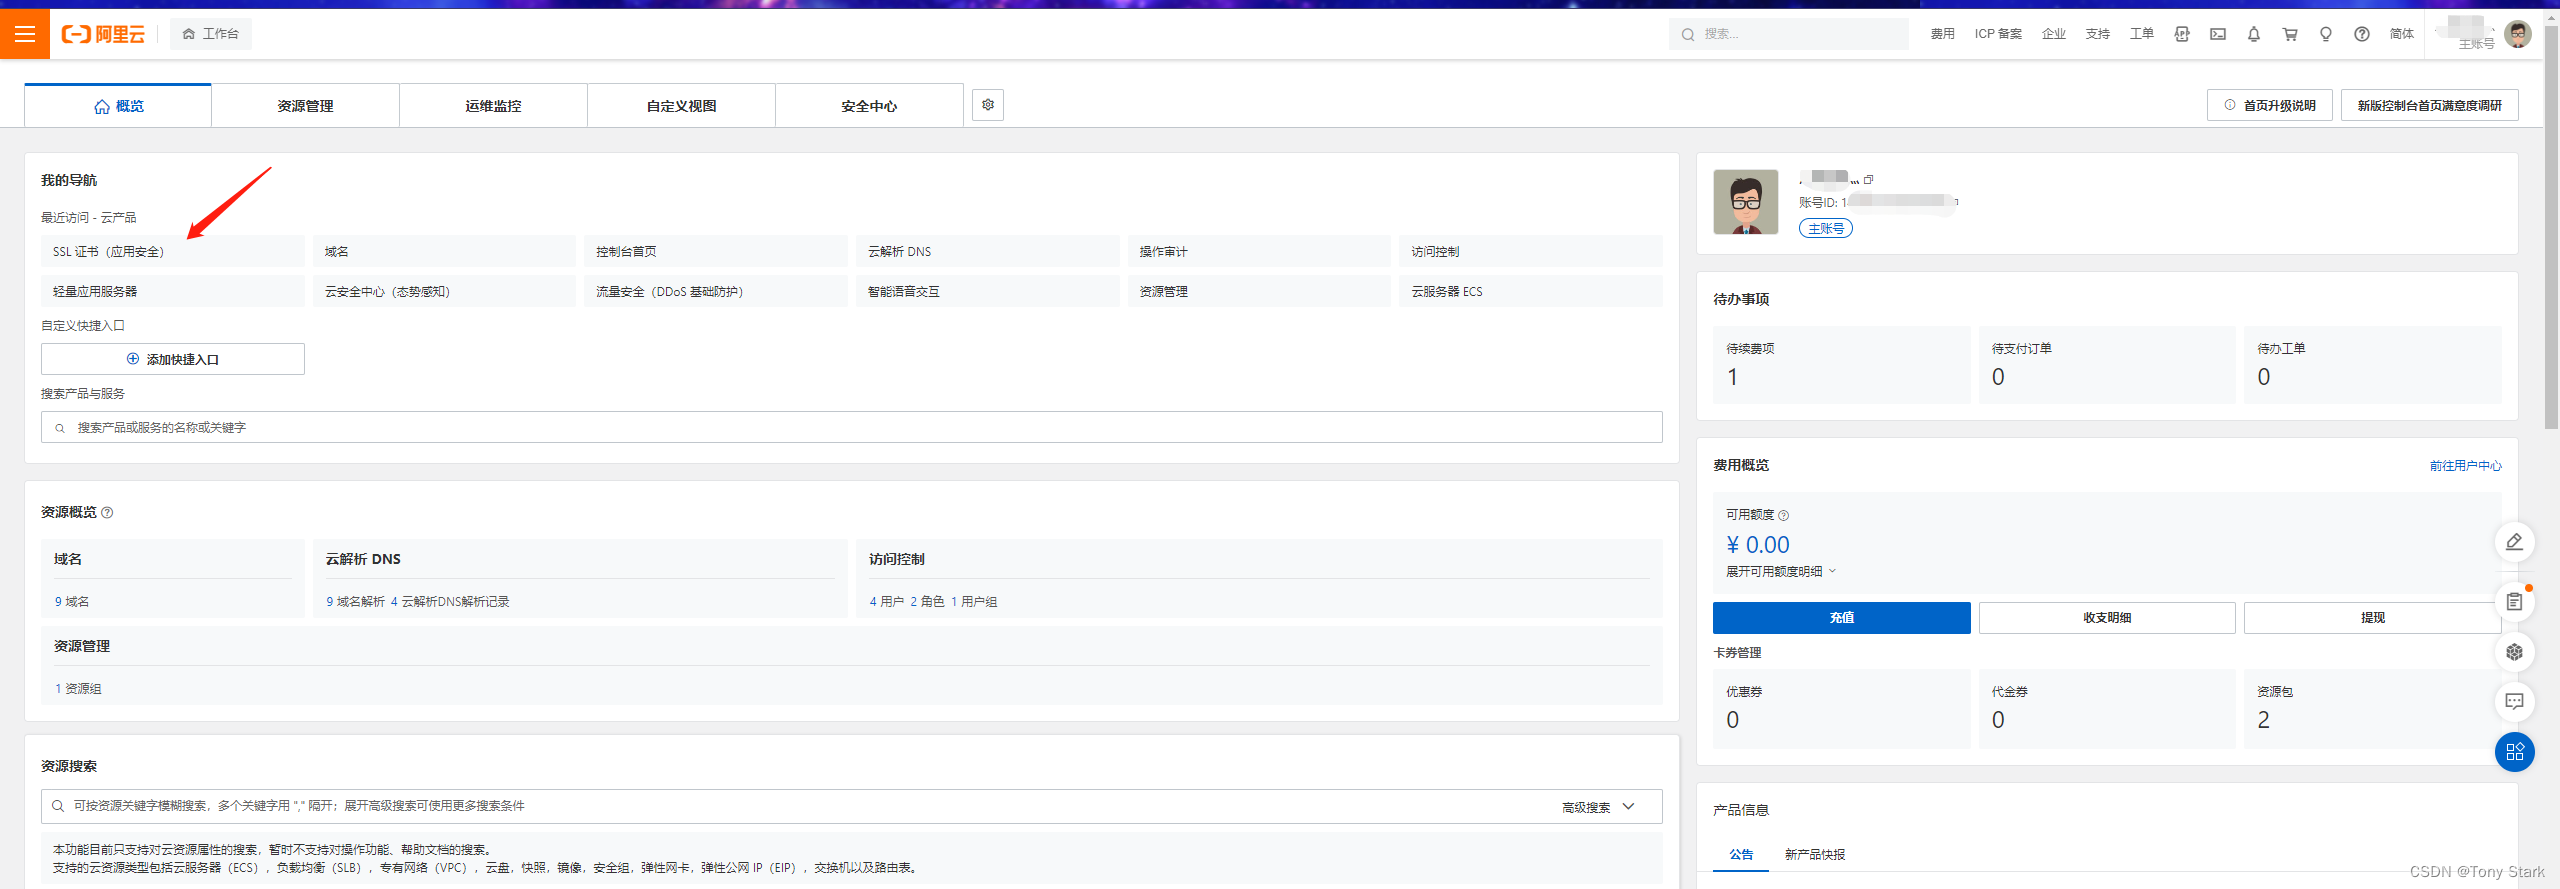The image size is (2560, 889).
Task: Open SSL 证书 (应用安全) shortcut
Action: (173, 252)
